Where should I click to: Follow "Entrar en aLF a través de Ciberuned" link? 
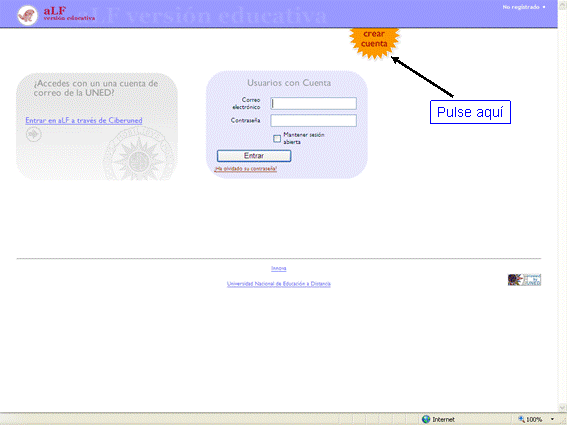tap(84, 120)
